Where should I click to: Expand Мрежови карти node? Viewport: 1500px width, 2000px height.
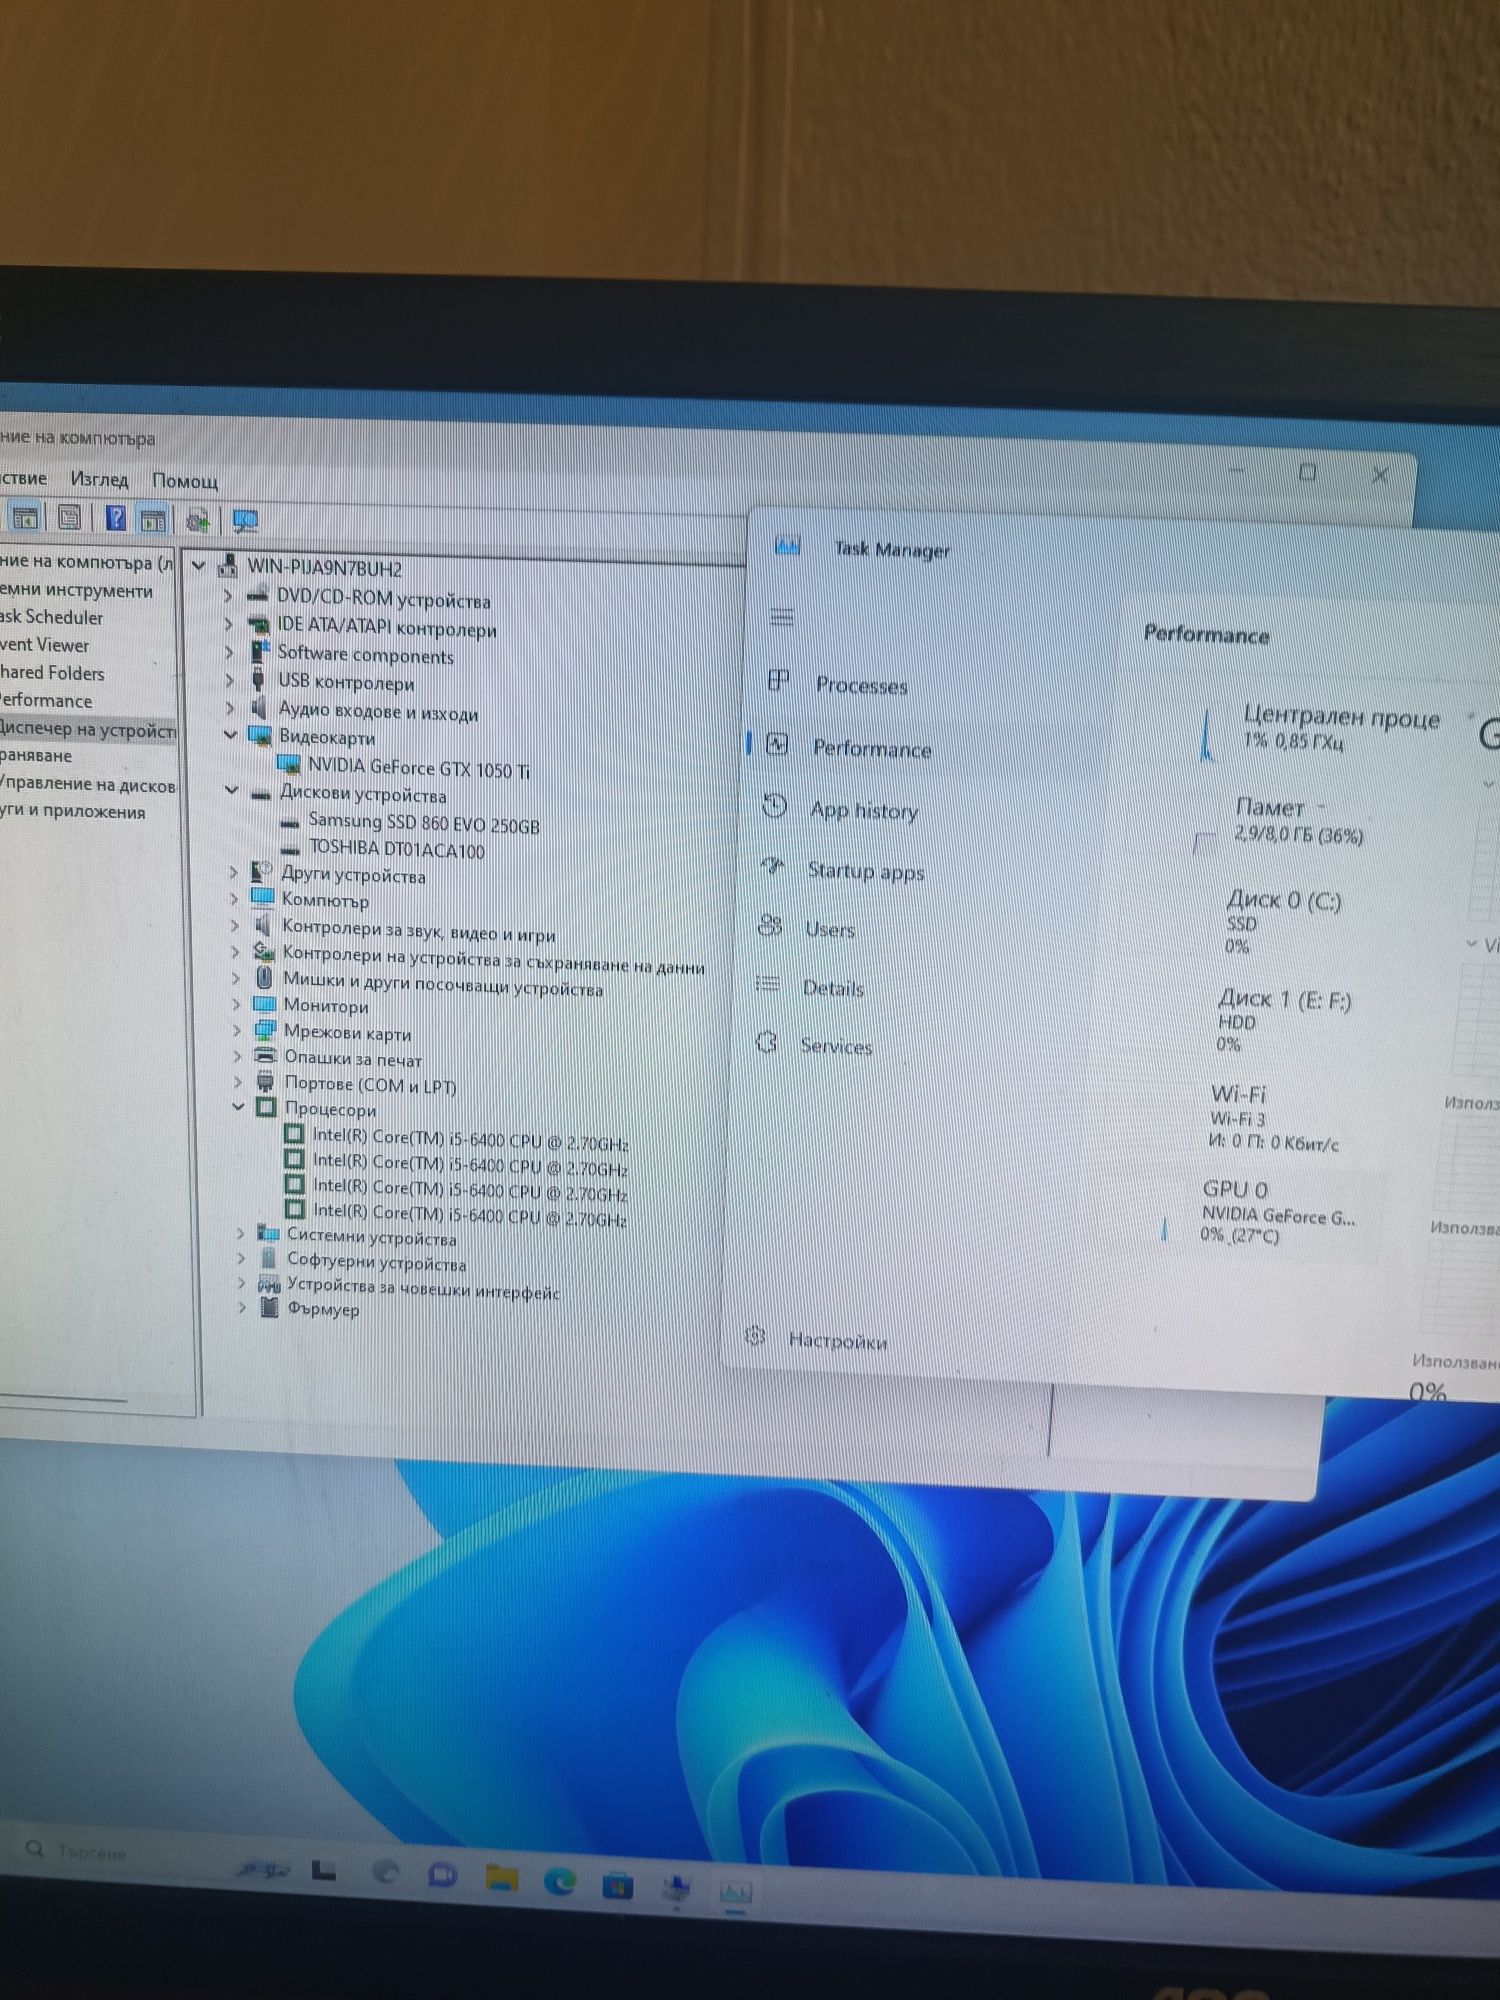236,1029
